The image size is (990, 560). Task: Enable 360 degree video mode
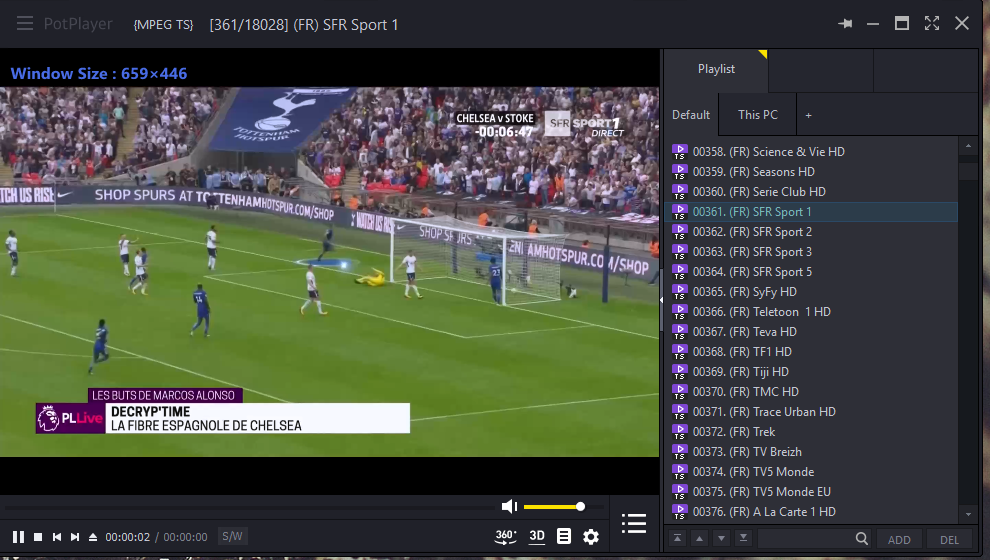[505, 537]
